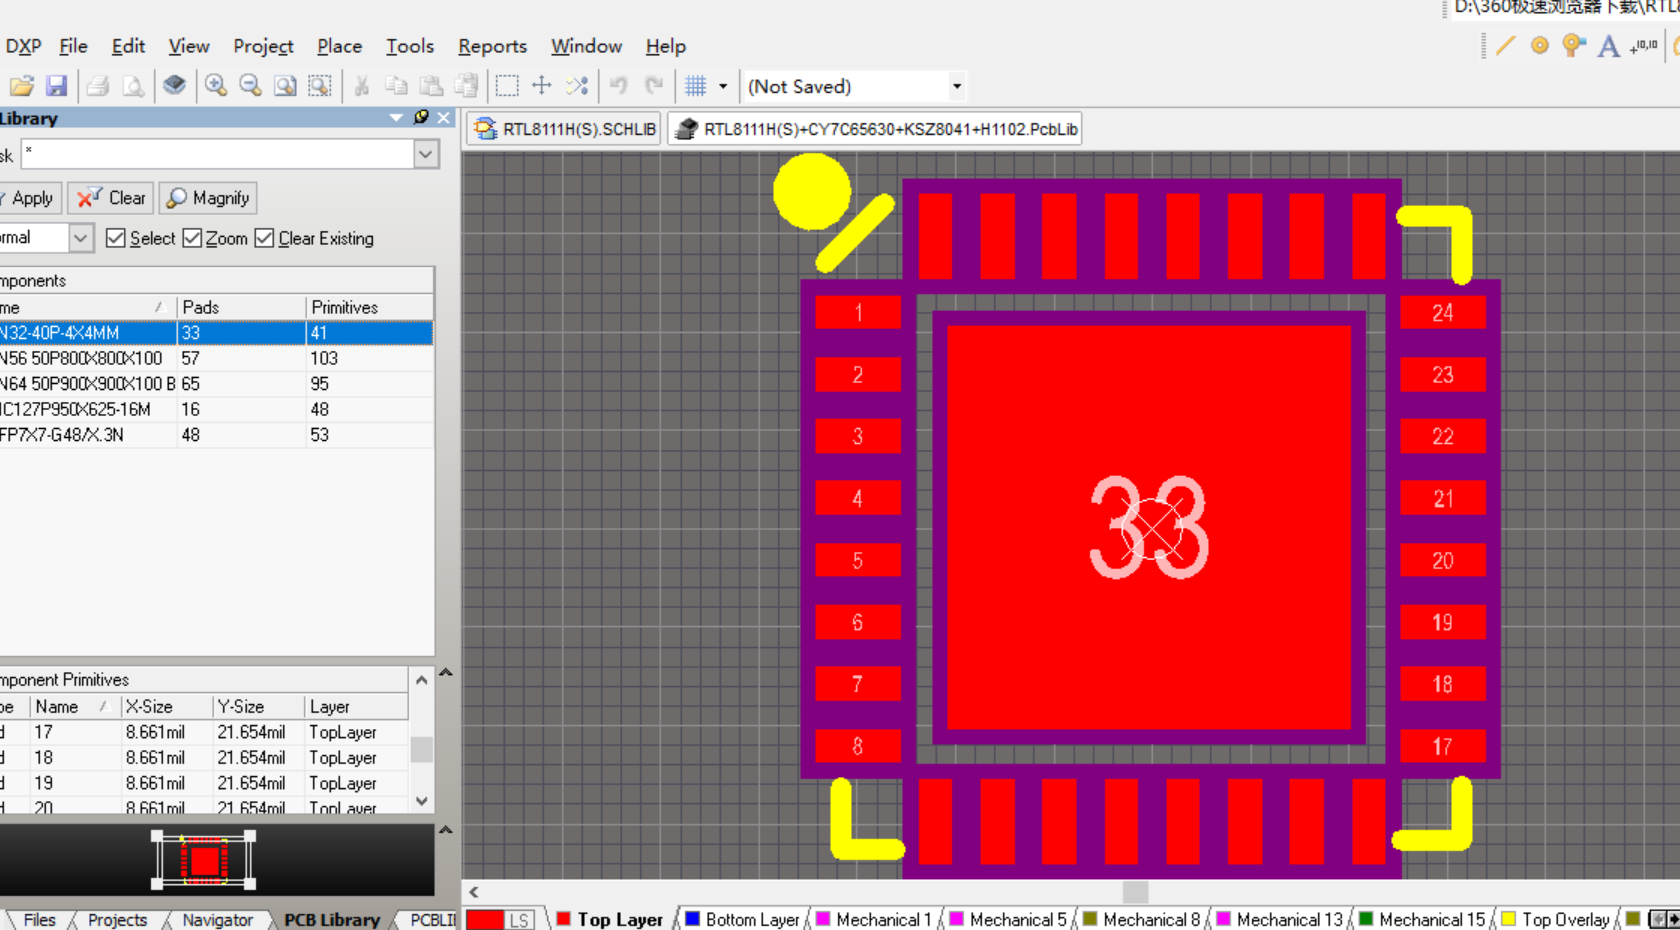The width and height of the screenshot is (1680, 930).
Task: Switch to the Projects panel tab
Action: [x=117, y=919]
